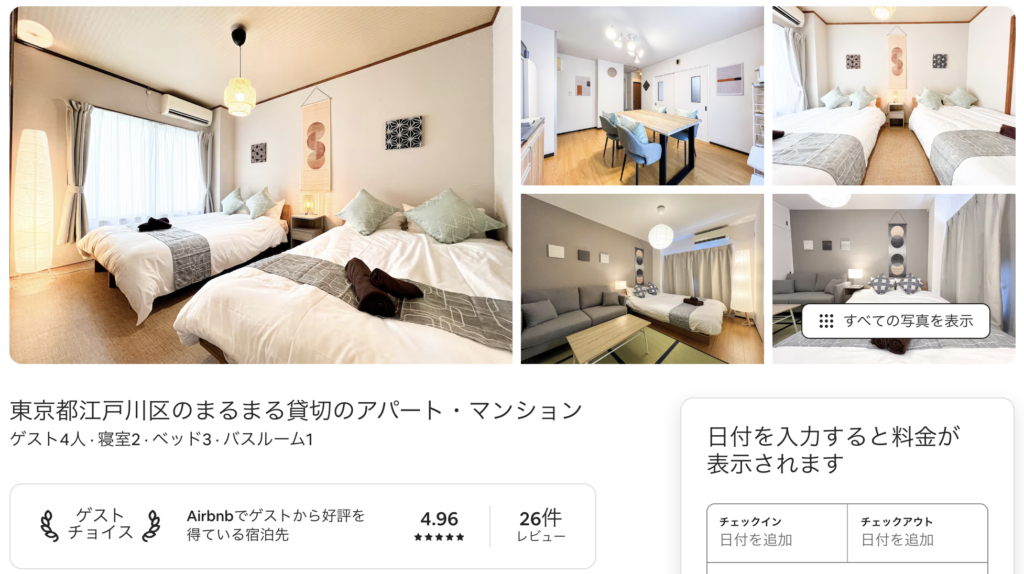The width and height of the screenshot is (1024, 574).
Task: Click the listing title 東京都江戸川区のまるまる貸切
Action: pos(296,410)
